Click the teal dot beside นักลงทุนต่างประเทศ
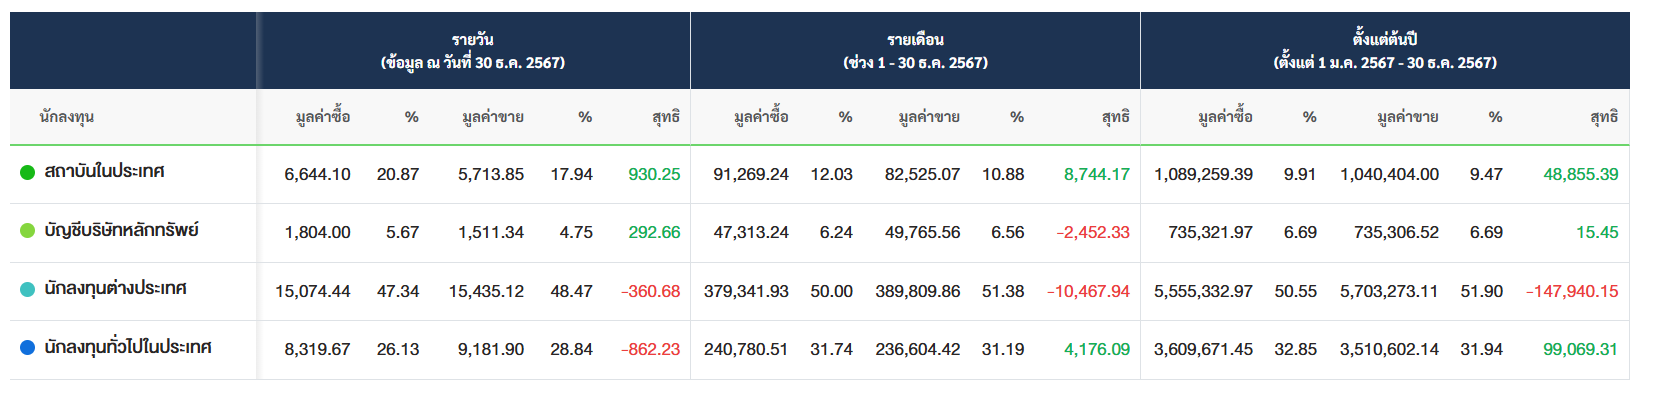The width and height of the screenshot is (1653, 396). [28, 289]
